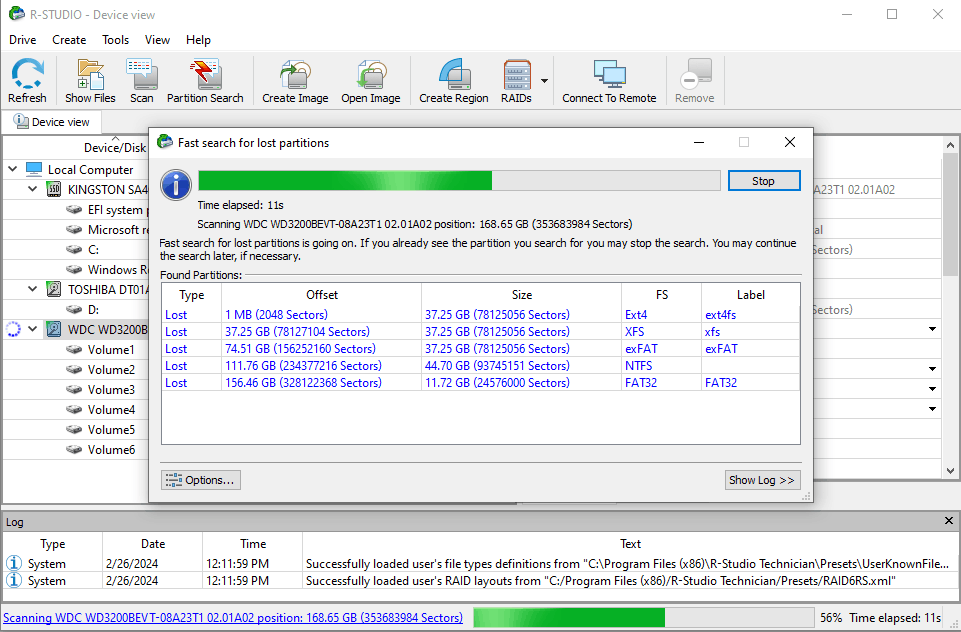The image size is (961, 632).
Task: Click Connect To Remote icon
Action: 609,80
